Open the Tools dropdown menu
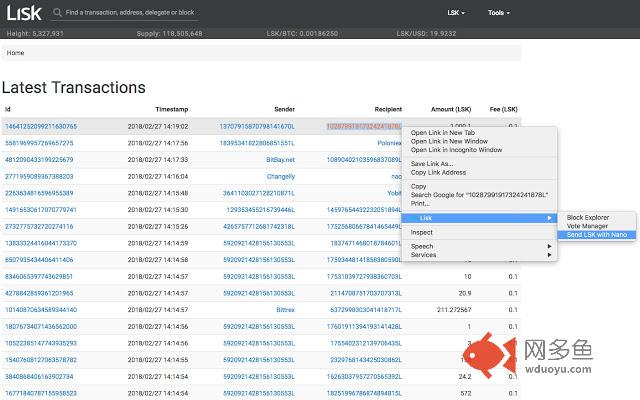 click(x=498, y=13)
